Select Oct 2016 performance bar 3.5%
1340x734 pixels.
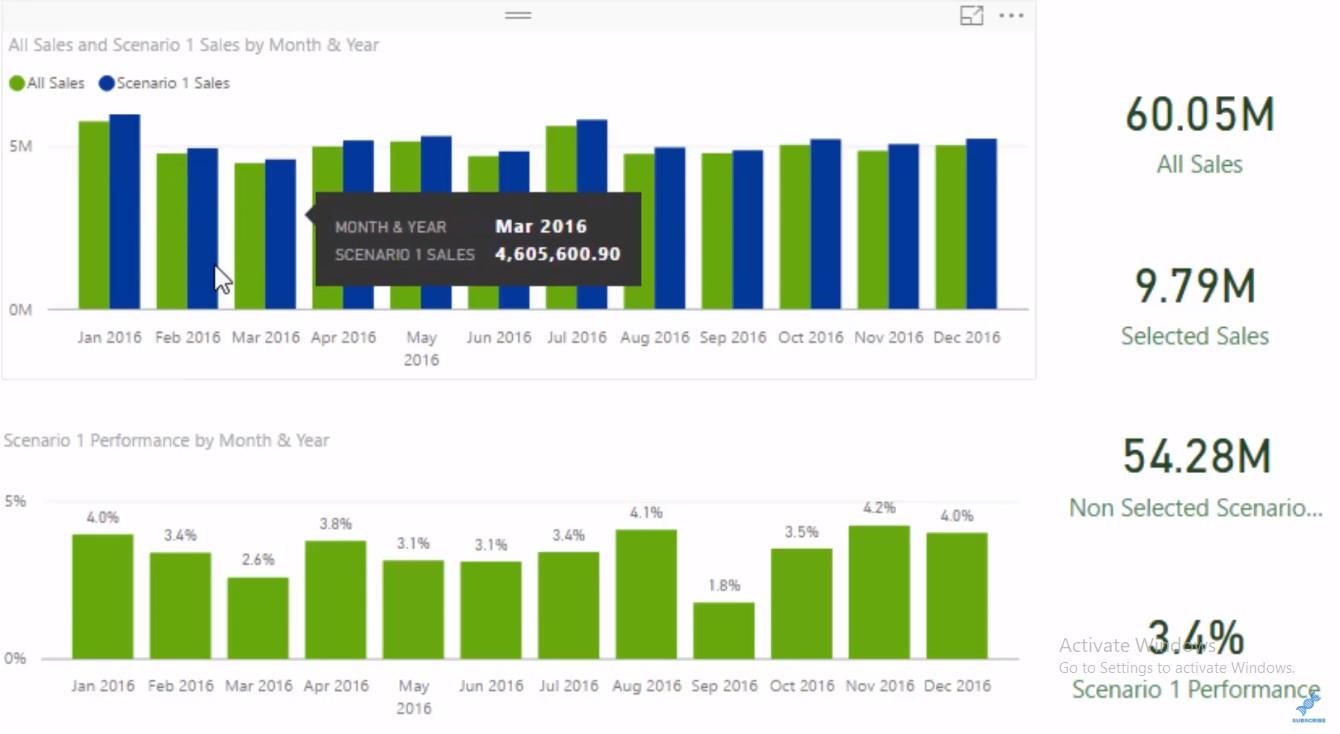802,603
